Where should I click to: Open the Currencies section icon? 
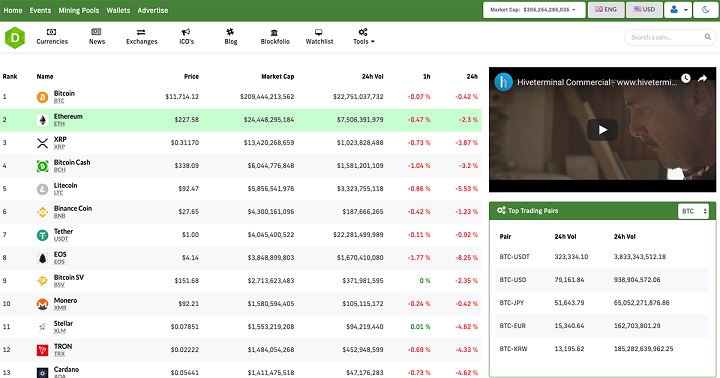pyautogui.click(x=52, y=32)
